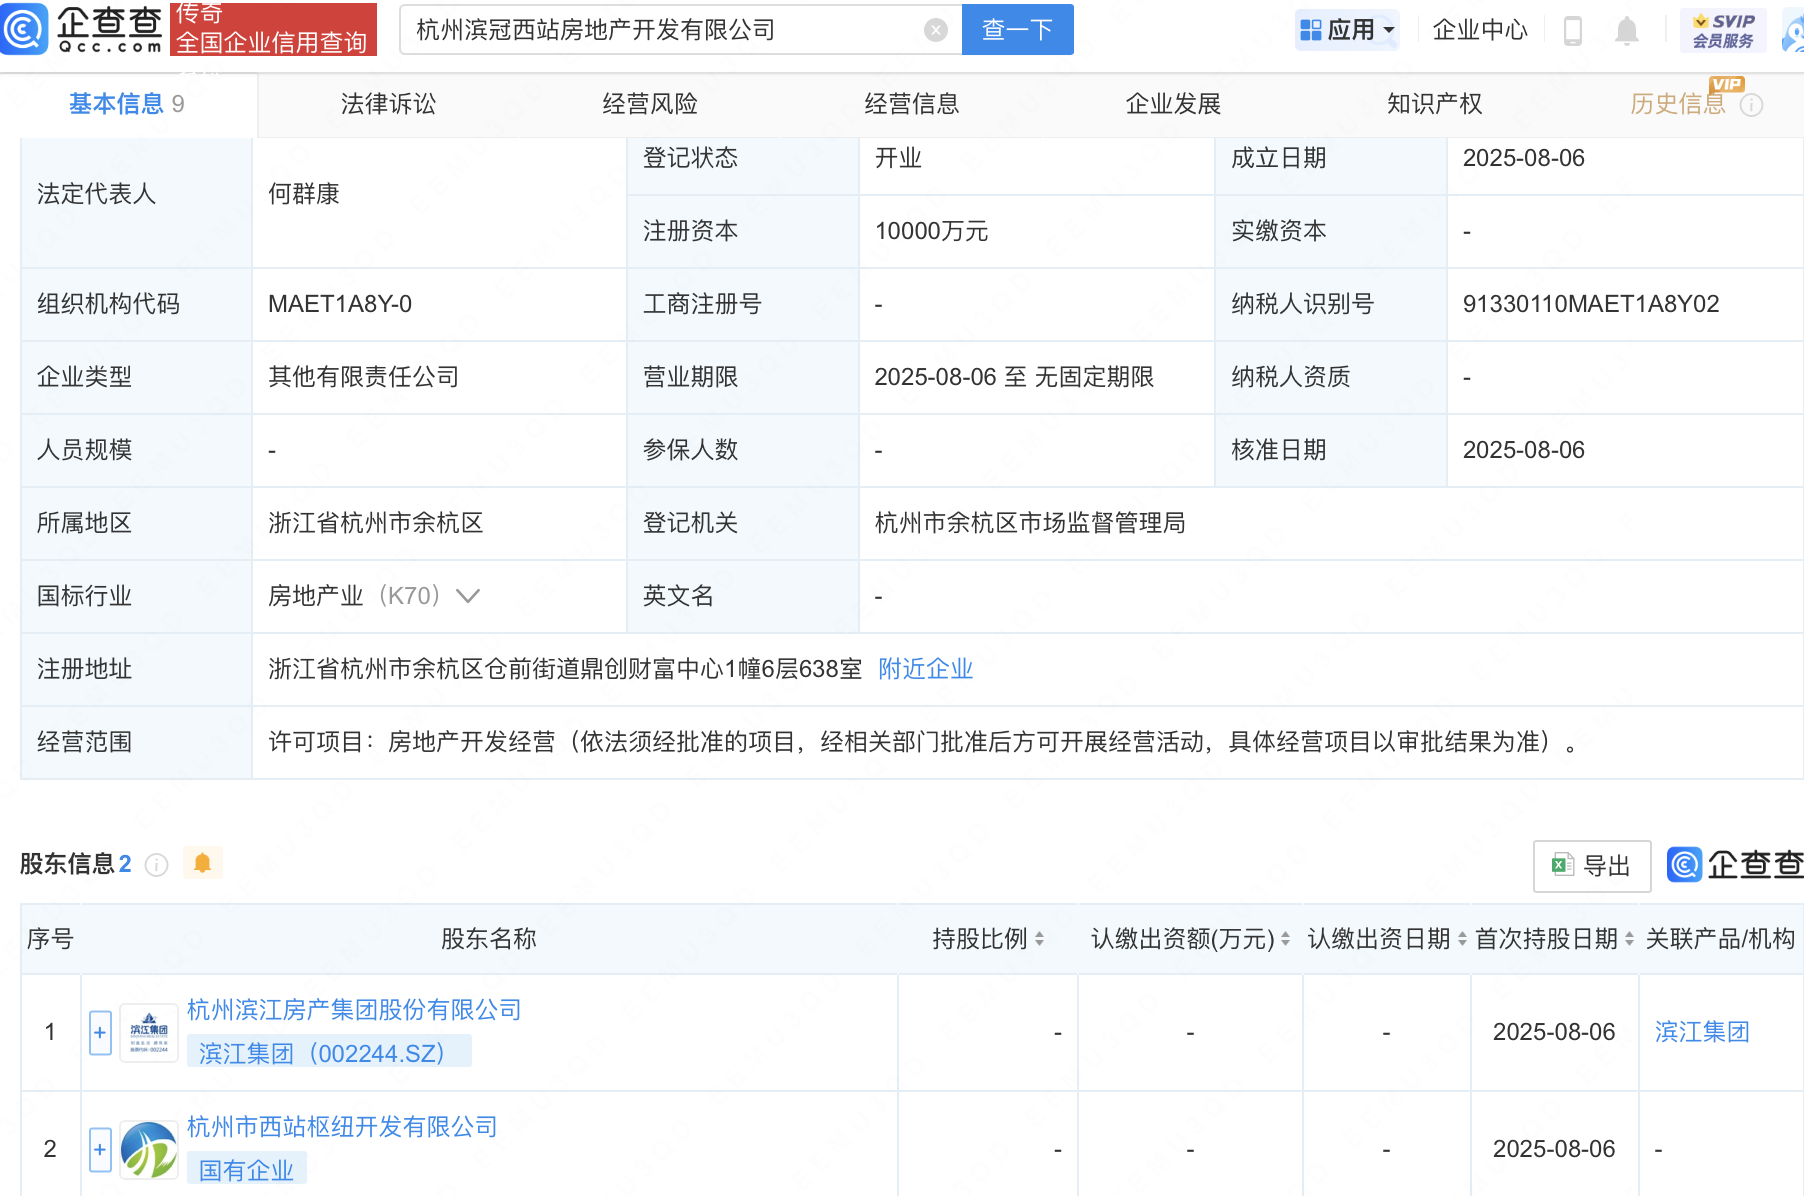Click the 国有企业 tag

tap(247, 1170)
